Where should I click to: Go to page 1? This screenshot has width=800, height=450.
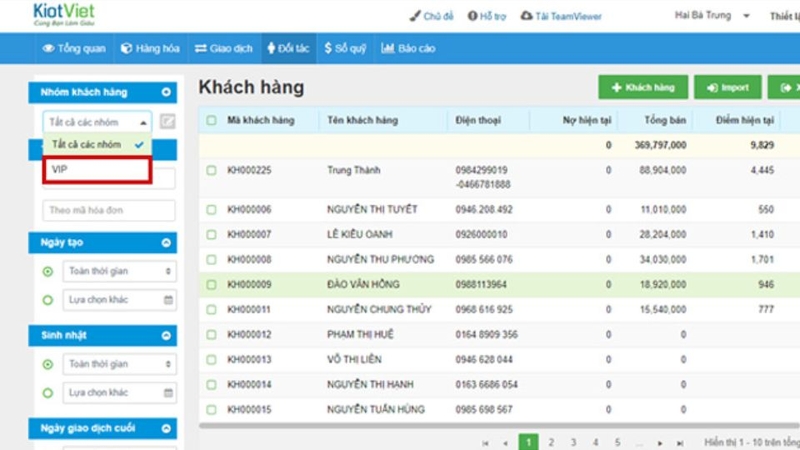(x=529, y=442)
